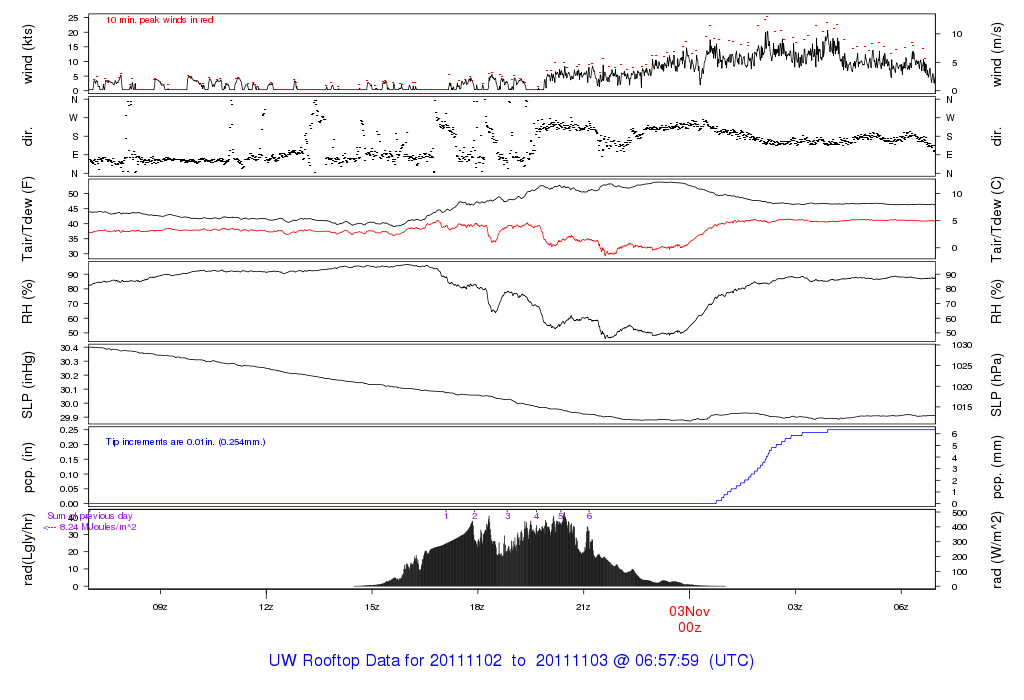Image resolution: width=1024 pixels, height=700 pixels.
Task: Click the "12z" time axis tick
Action: pyautogui.click(x=266, y=607)
